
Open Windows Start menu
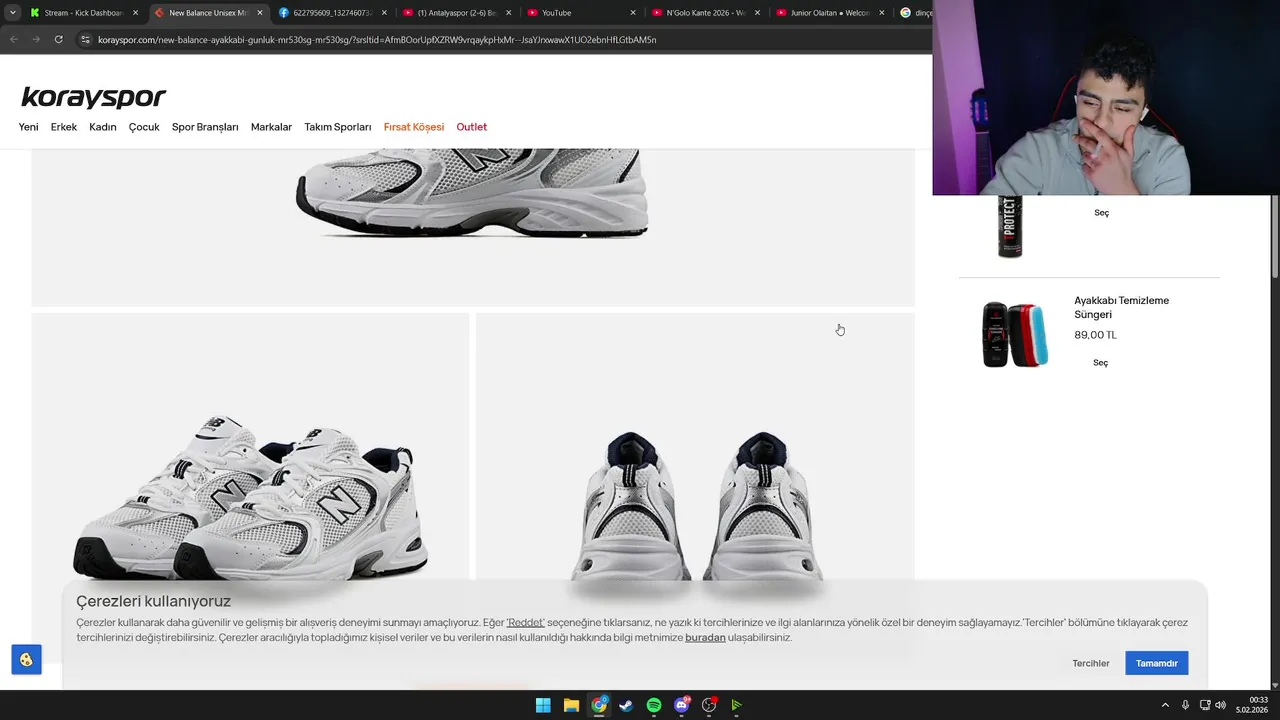pyautogui.click(x=543, y=705)
